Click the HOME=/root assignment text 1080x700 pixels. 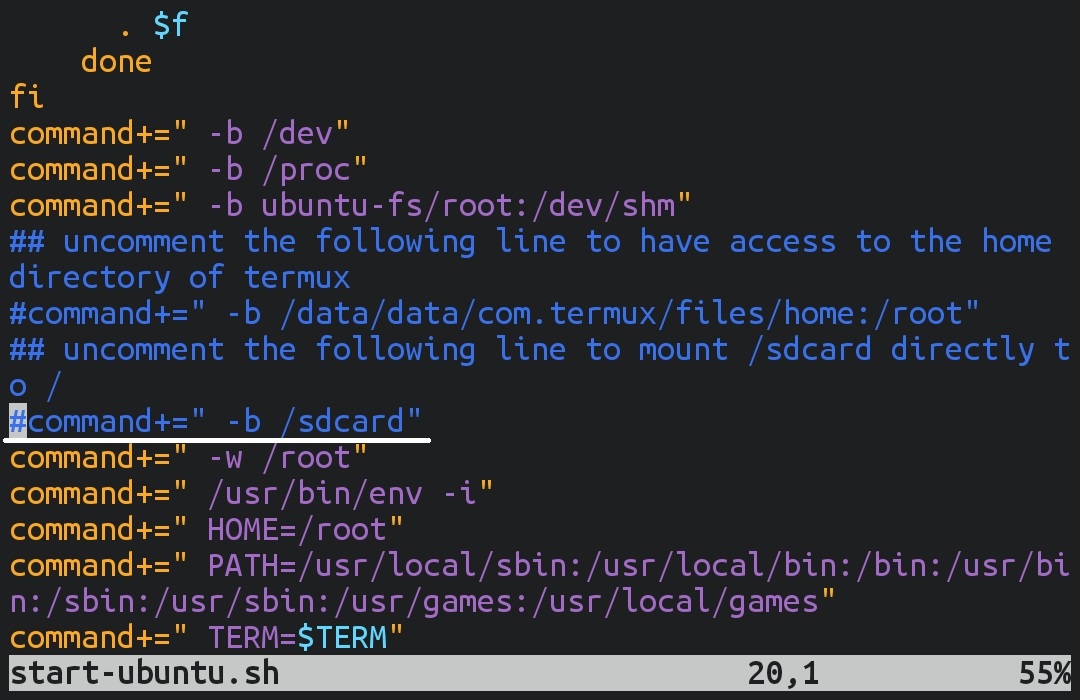coord(297,529)
